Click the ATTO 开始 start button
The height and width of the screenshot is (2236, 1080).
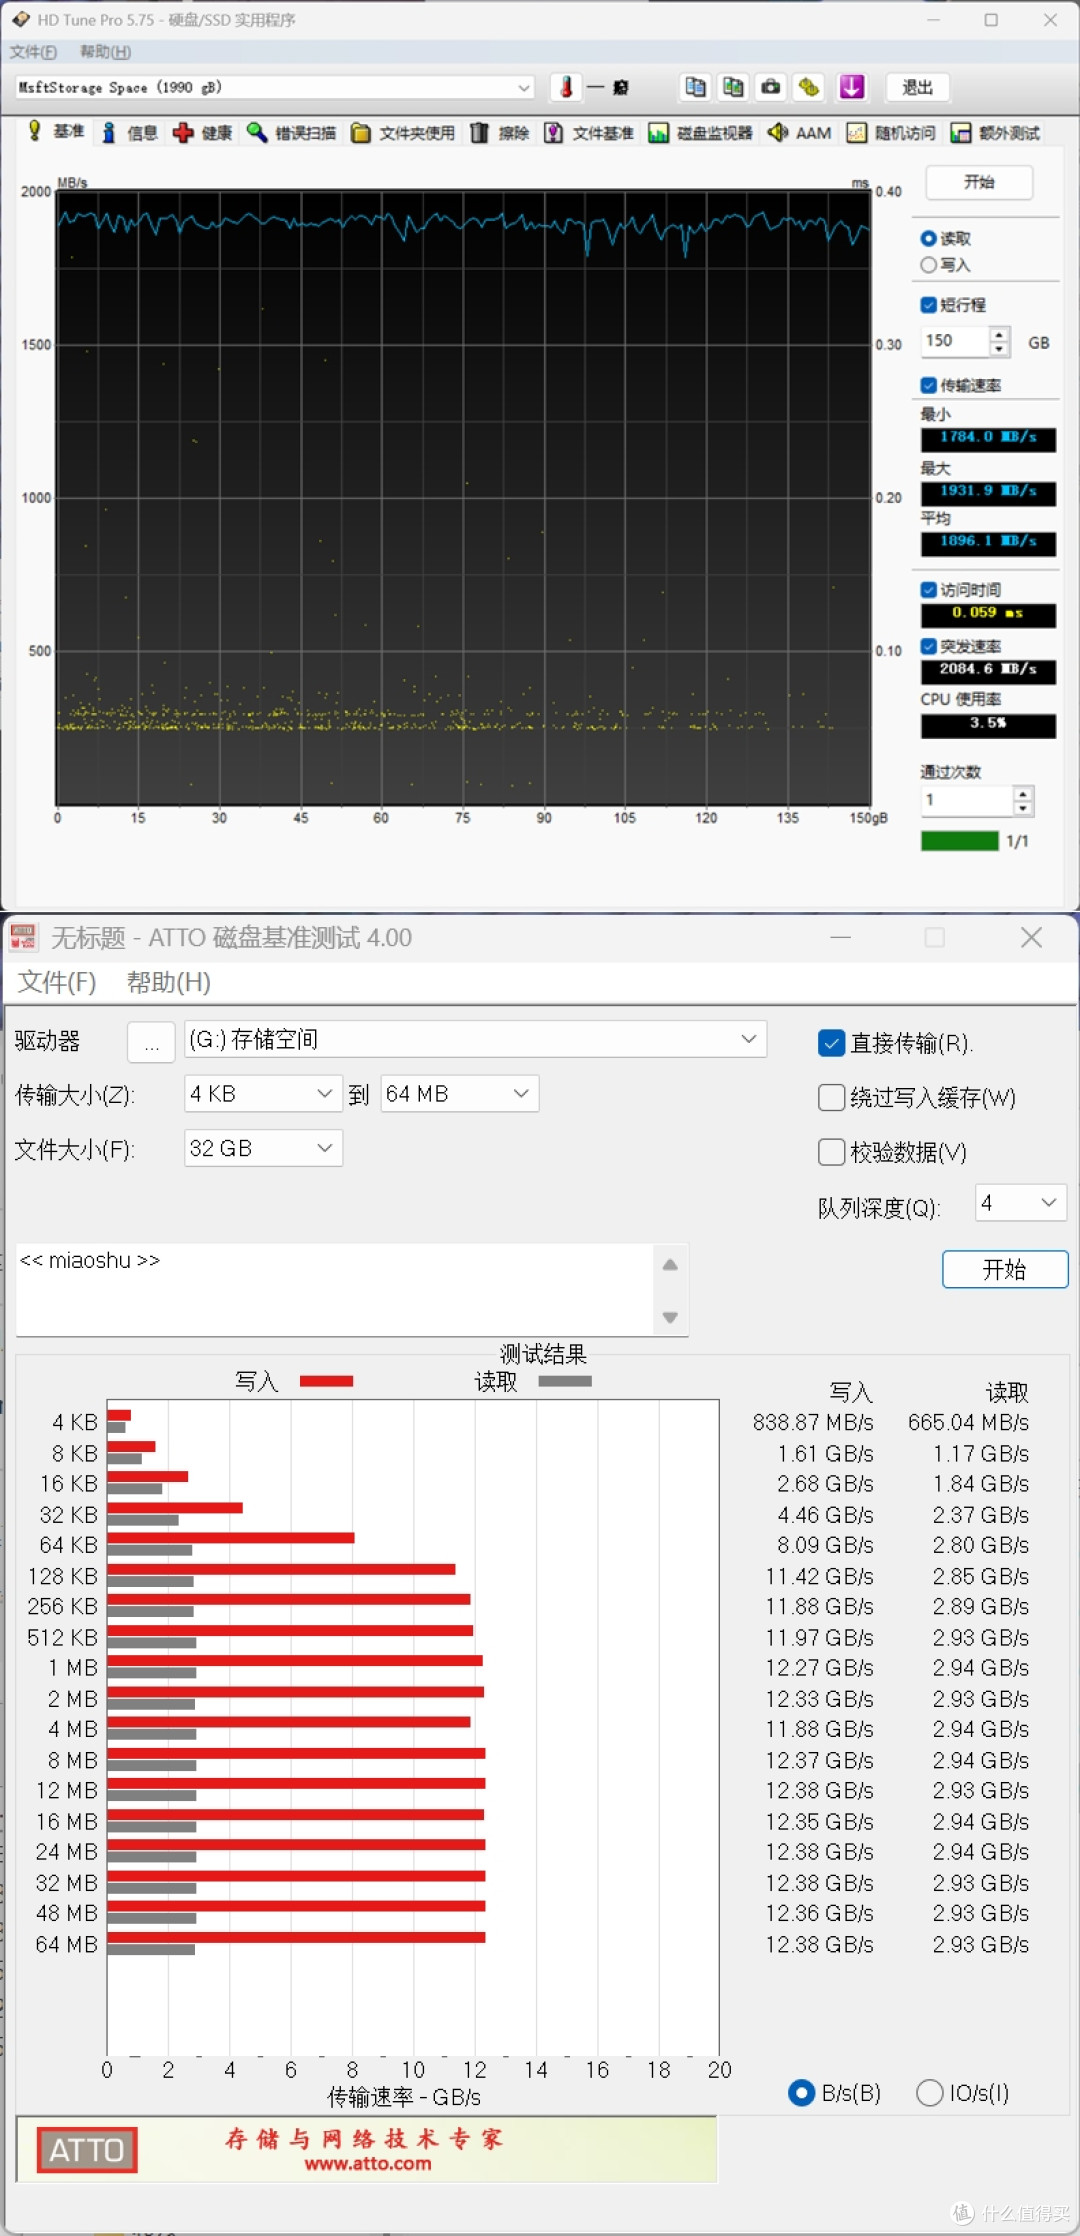[1005, 1269]
